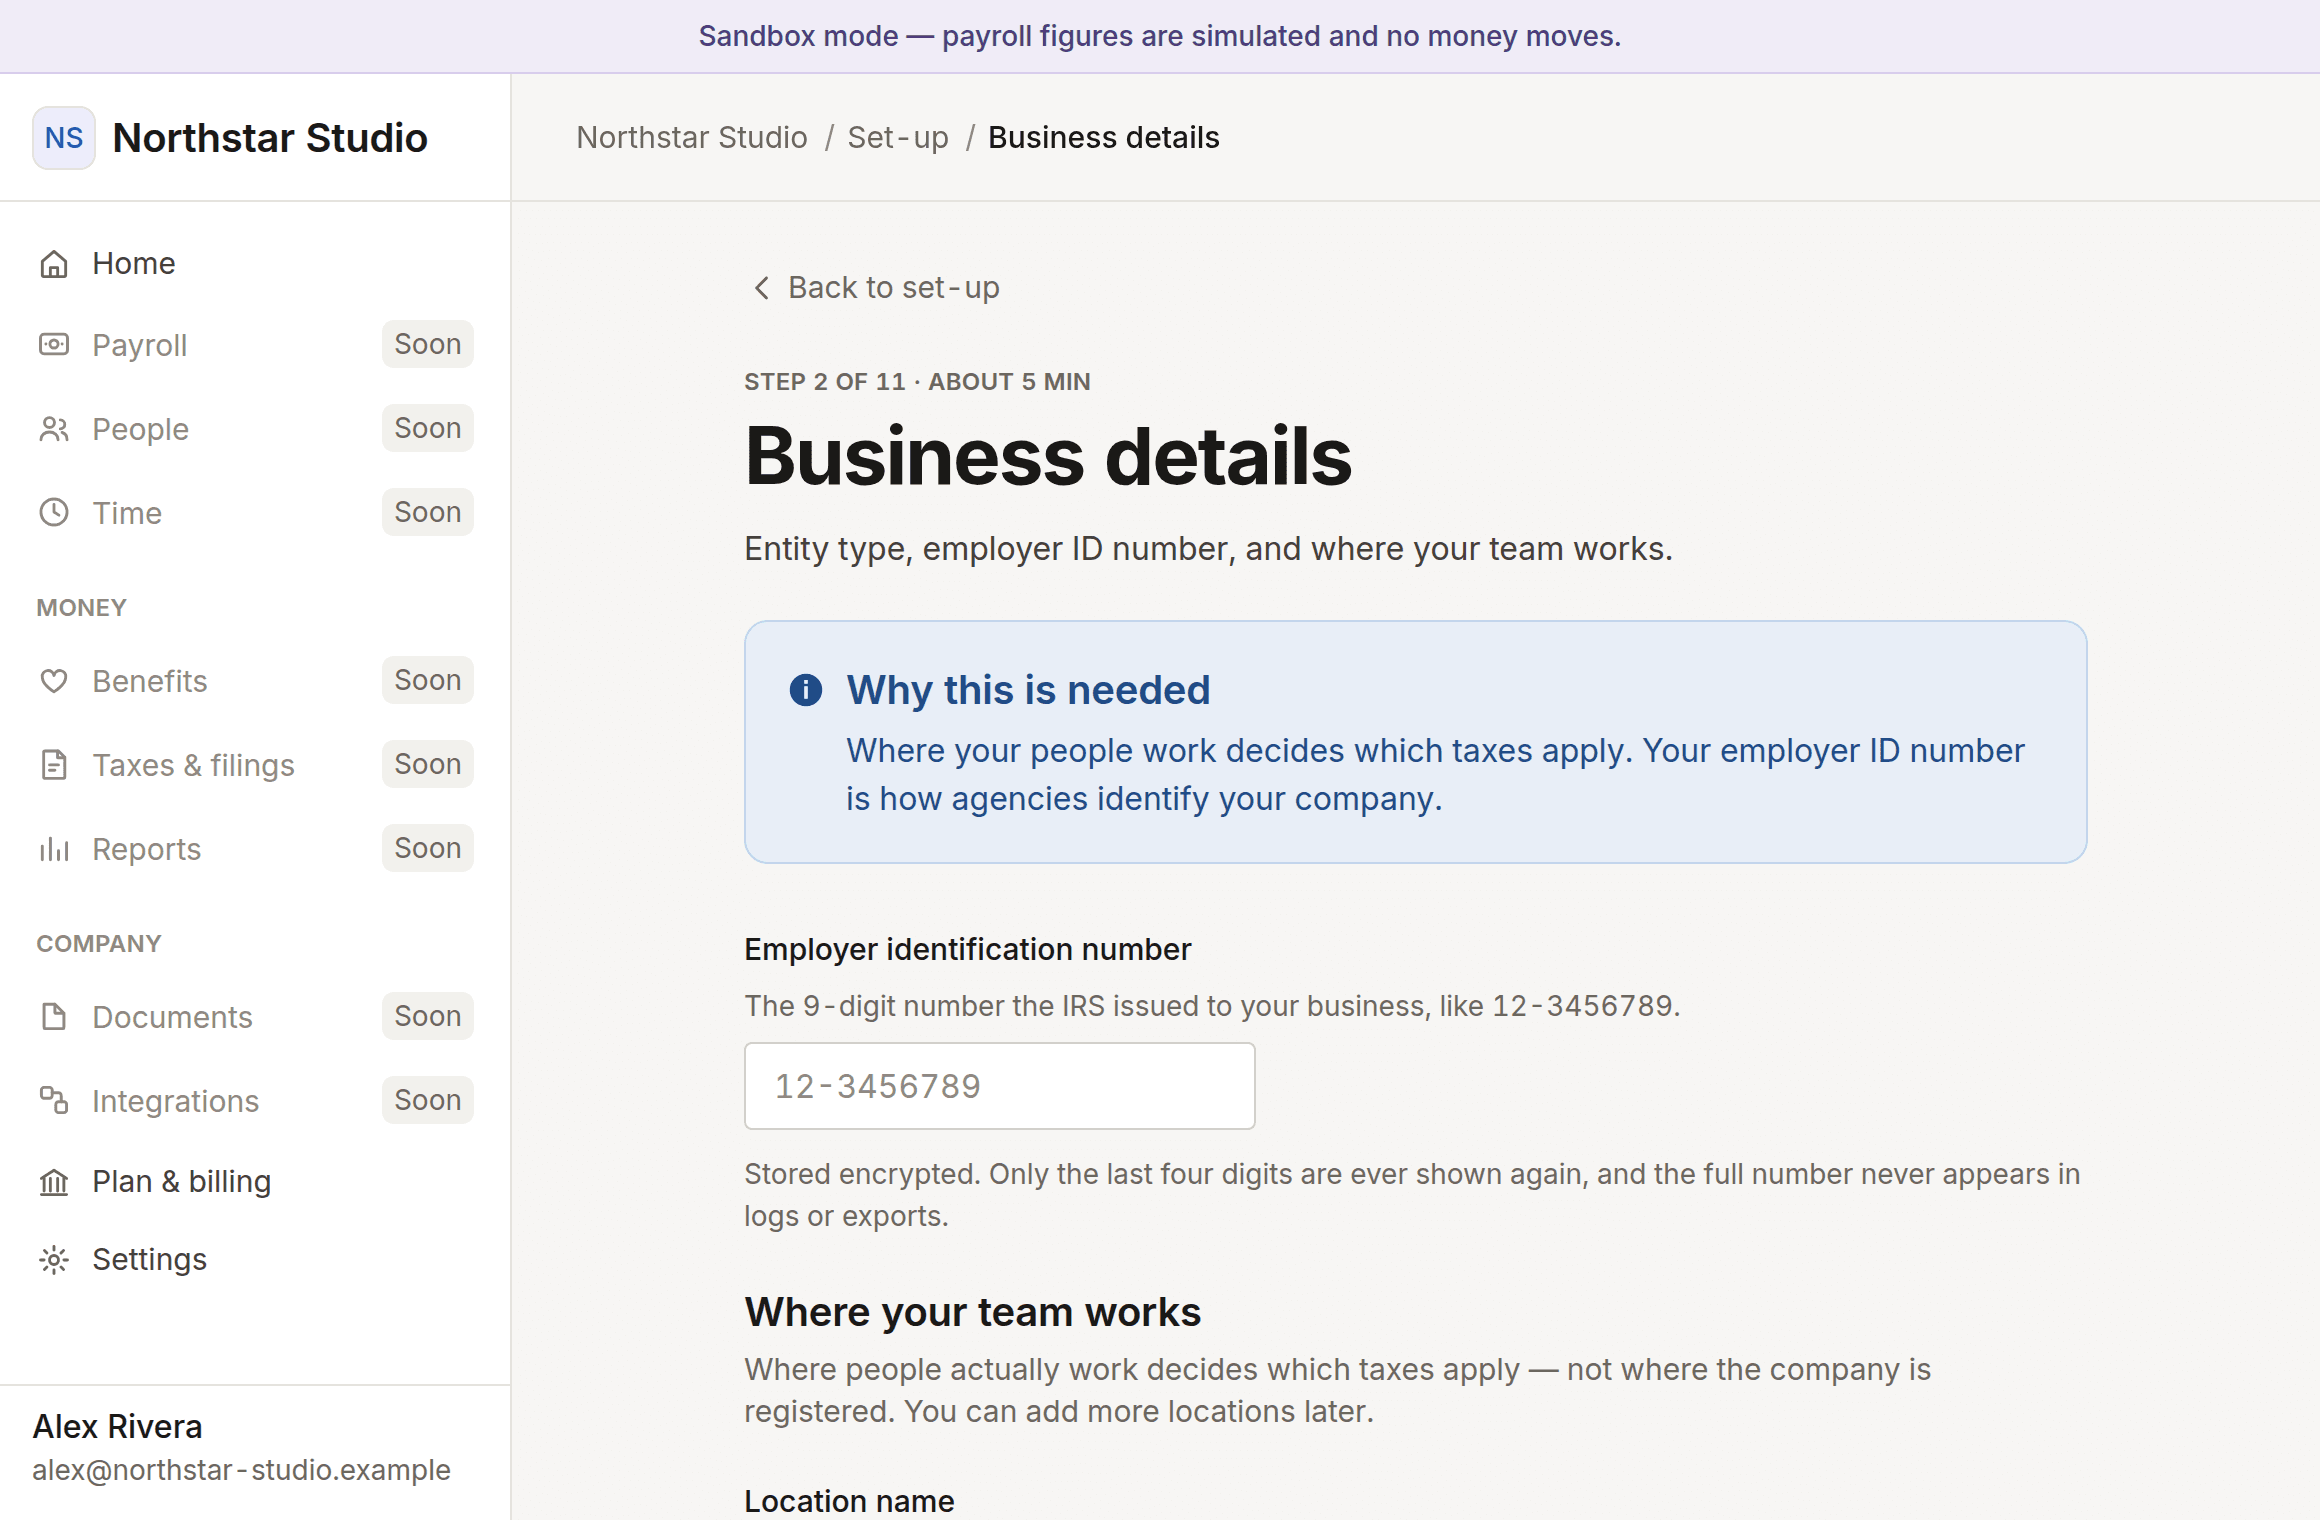The width and height of the screenshot is (2320, 1520).
Task: Click the Home house icon
Action: 54,264
